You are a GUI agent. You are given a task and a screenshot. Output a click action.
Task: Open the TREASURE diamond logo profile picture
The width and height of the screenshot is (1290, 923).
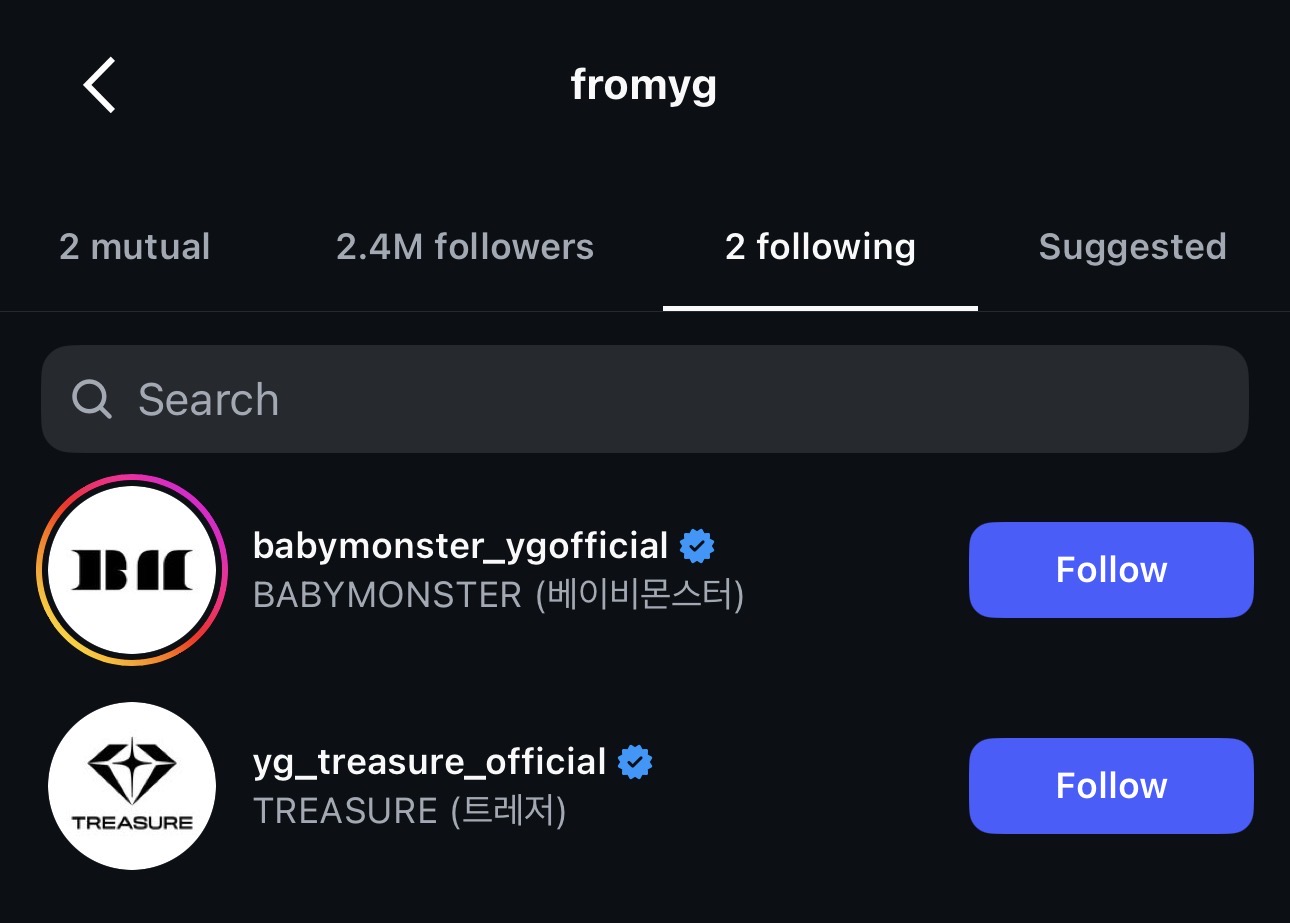(x=132, y=786)
